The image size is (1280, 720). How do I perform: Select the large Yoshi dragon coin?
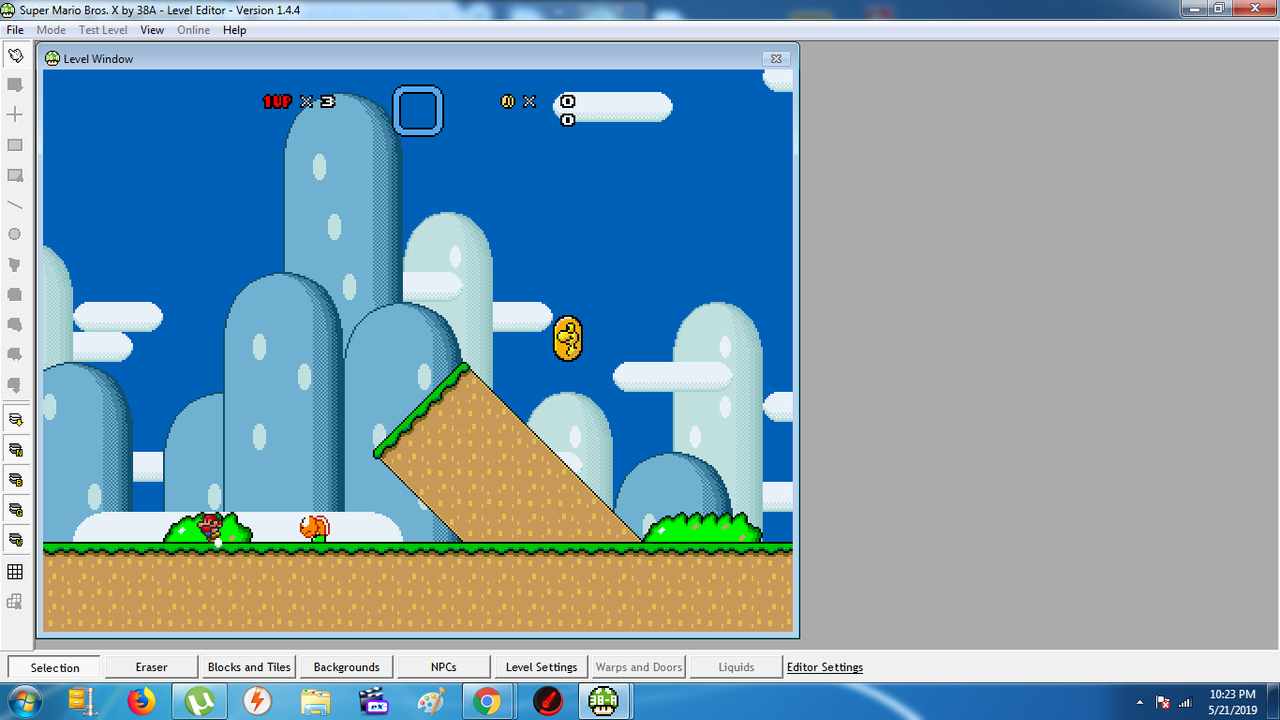568,338
